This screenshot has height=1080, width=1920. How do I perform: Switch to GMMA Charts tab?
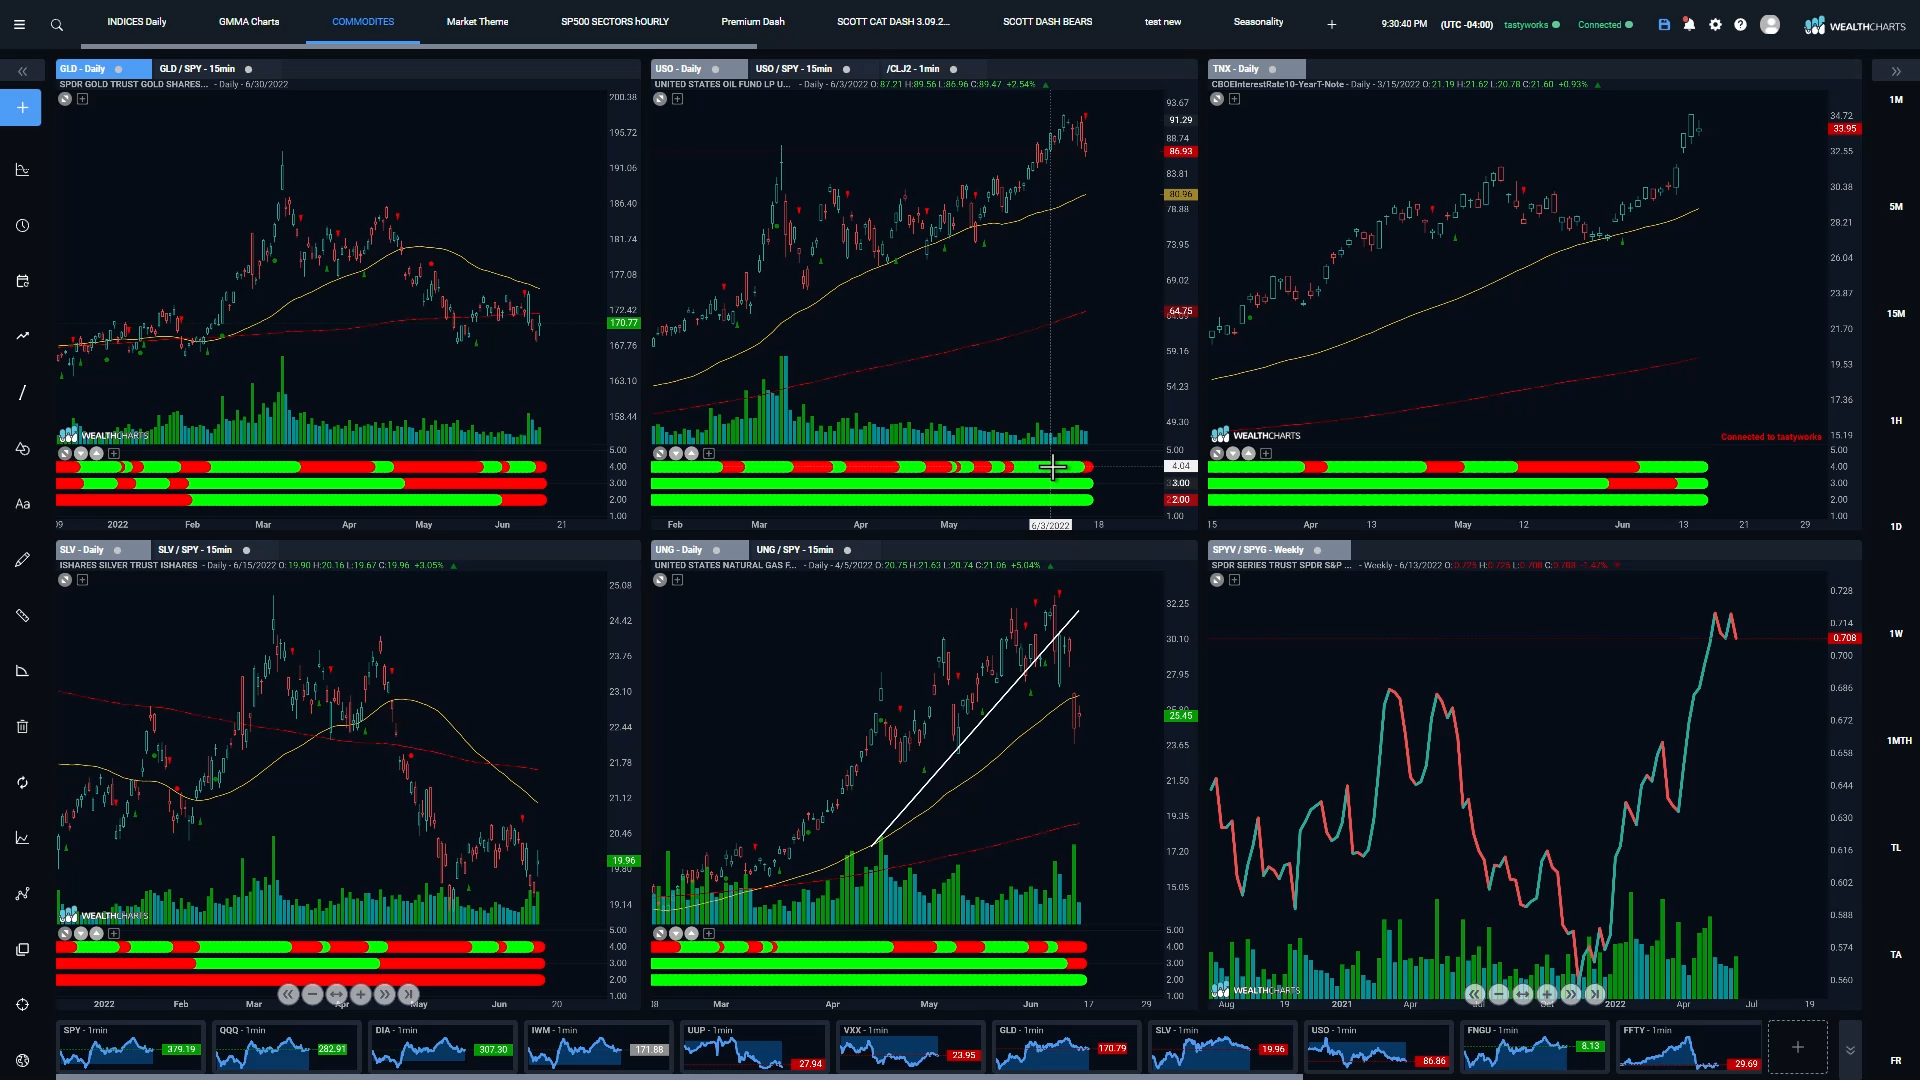(249, 22)
